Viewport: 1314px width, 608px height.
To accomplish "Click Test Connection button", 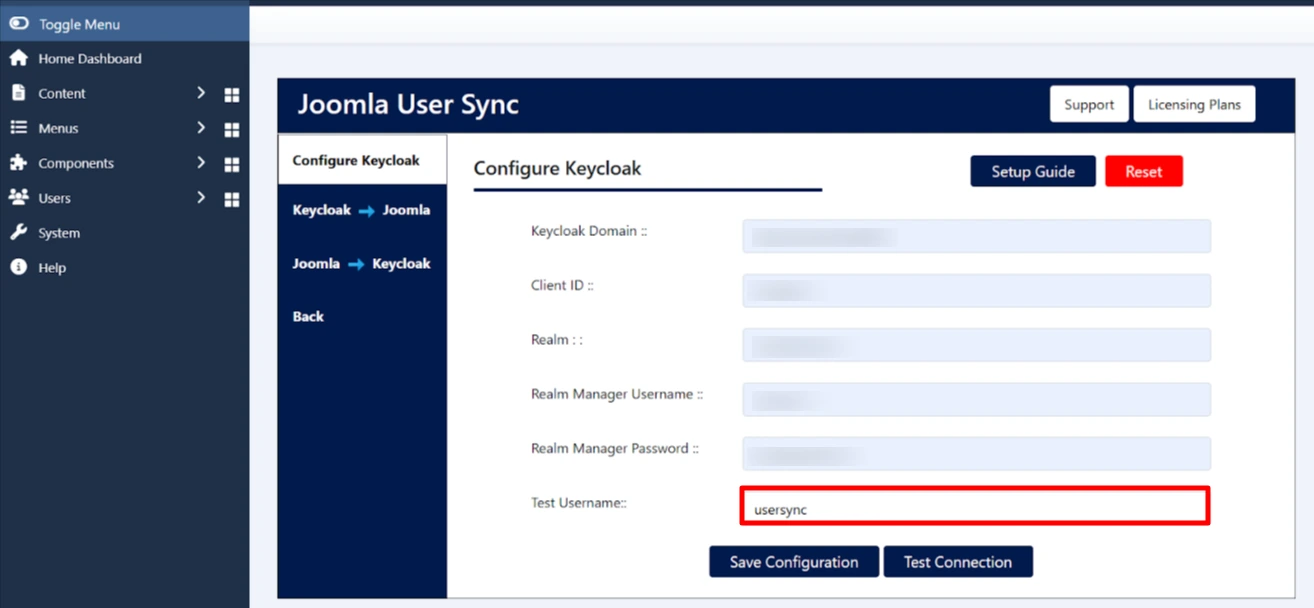I will (958, 562).
